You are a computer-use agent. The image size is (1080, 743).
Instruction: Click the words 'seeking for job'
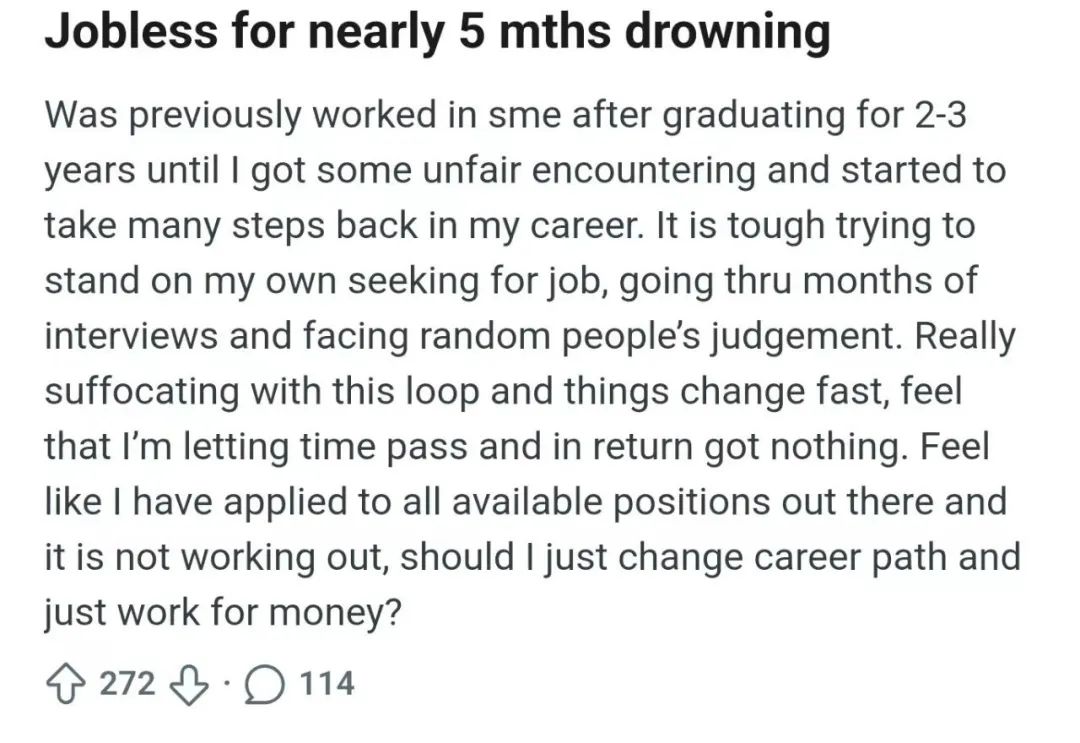tap(477, 282)
